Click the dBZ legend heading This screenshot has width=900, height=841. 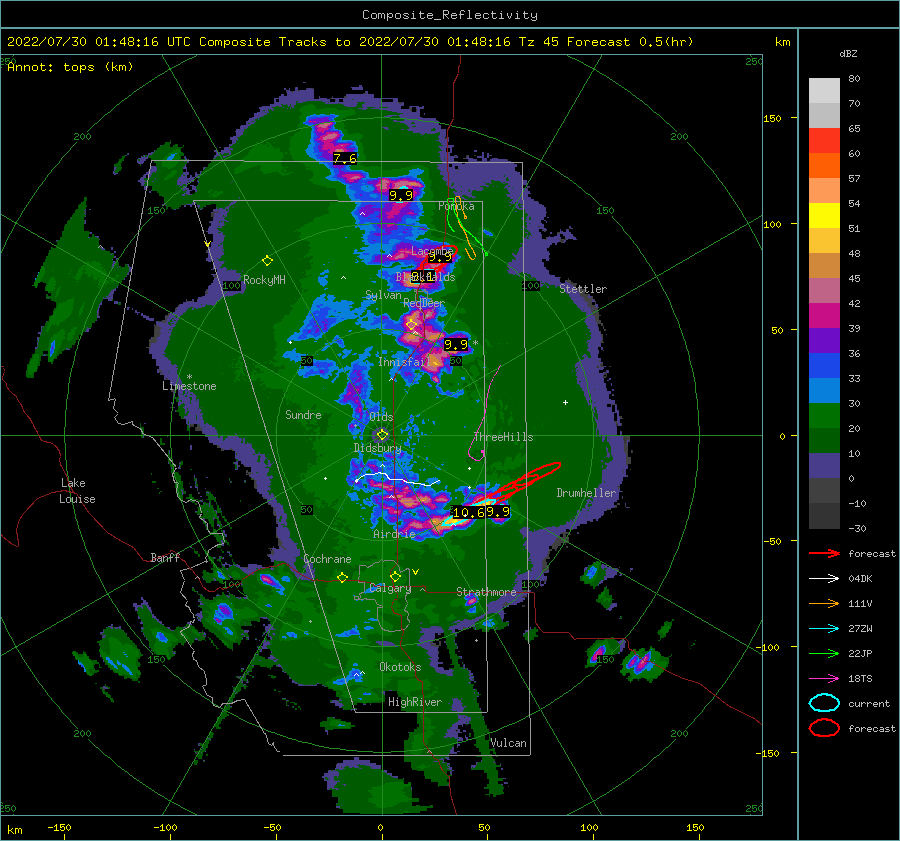point(848,54)
